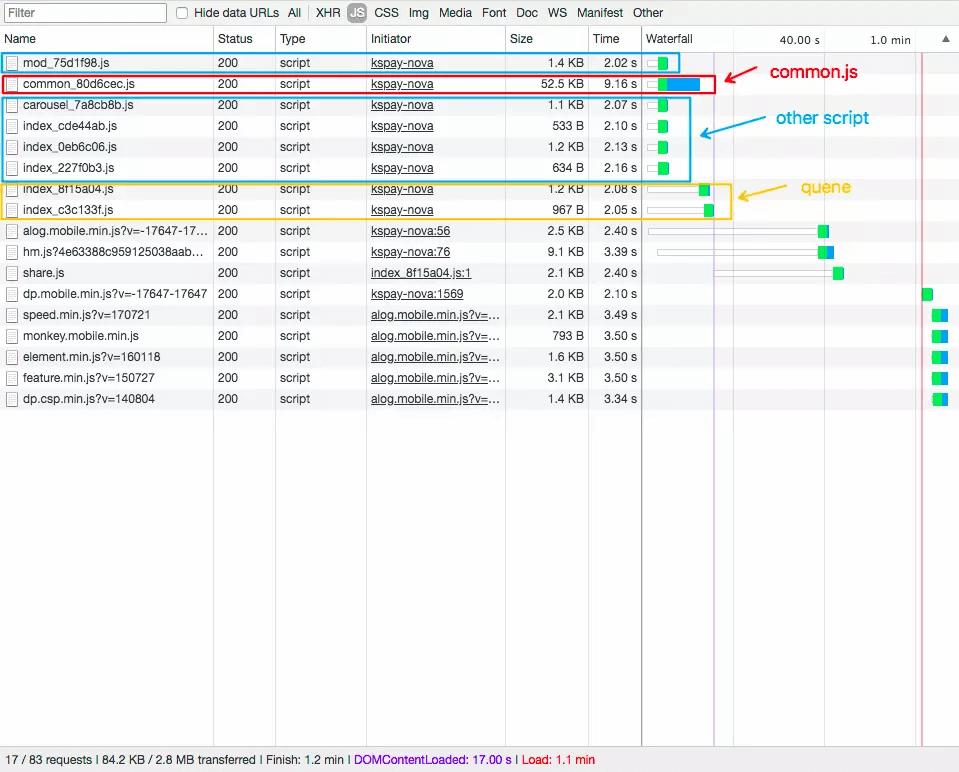Click the 52.5 KB size cell

(562, 84)
